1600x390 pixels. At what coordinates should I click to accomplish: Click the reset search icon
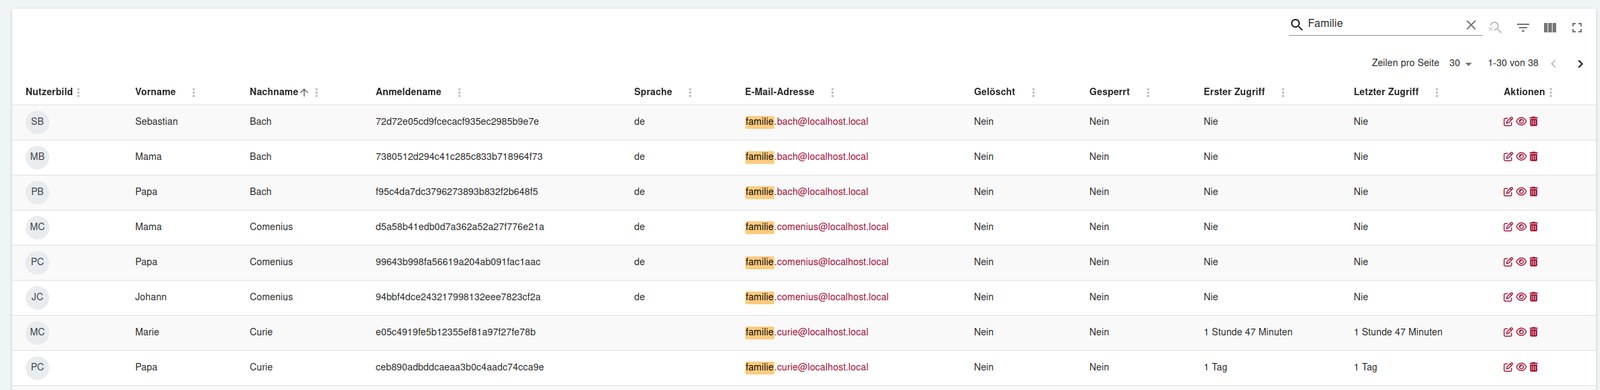tap(1495, 28)
